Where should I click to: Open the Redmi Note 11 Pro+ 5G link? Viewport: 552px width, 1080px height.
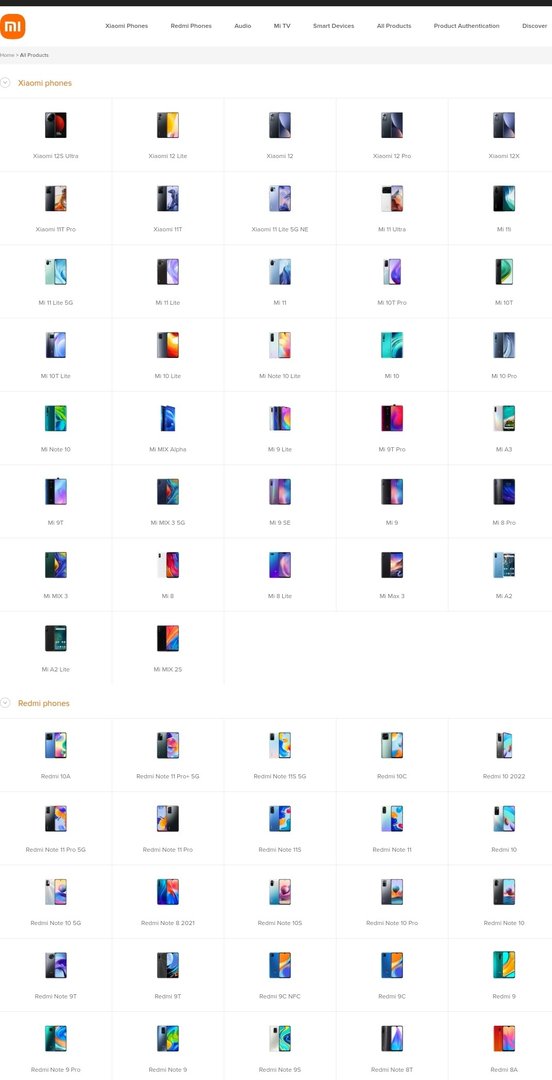pos(167,776)
